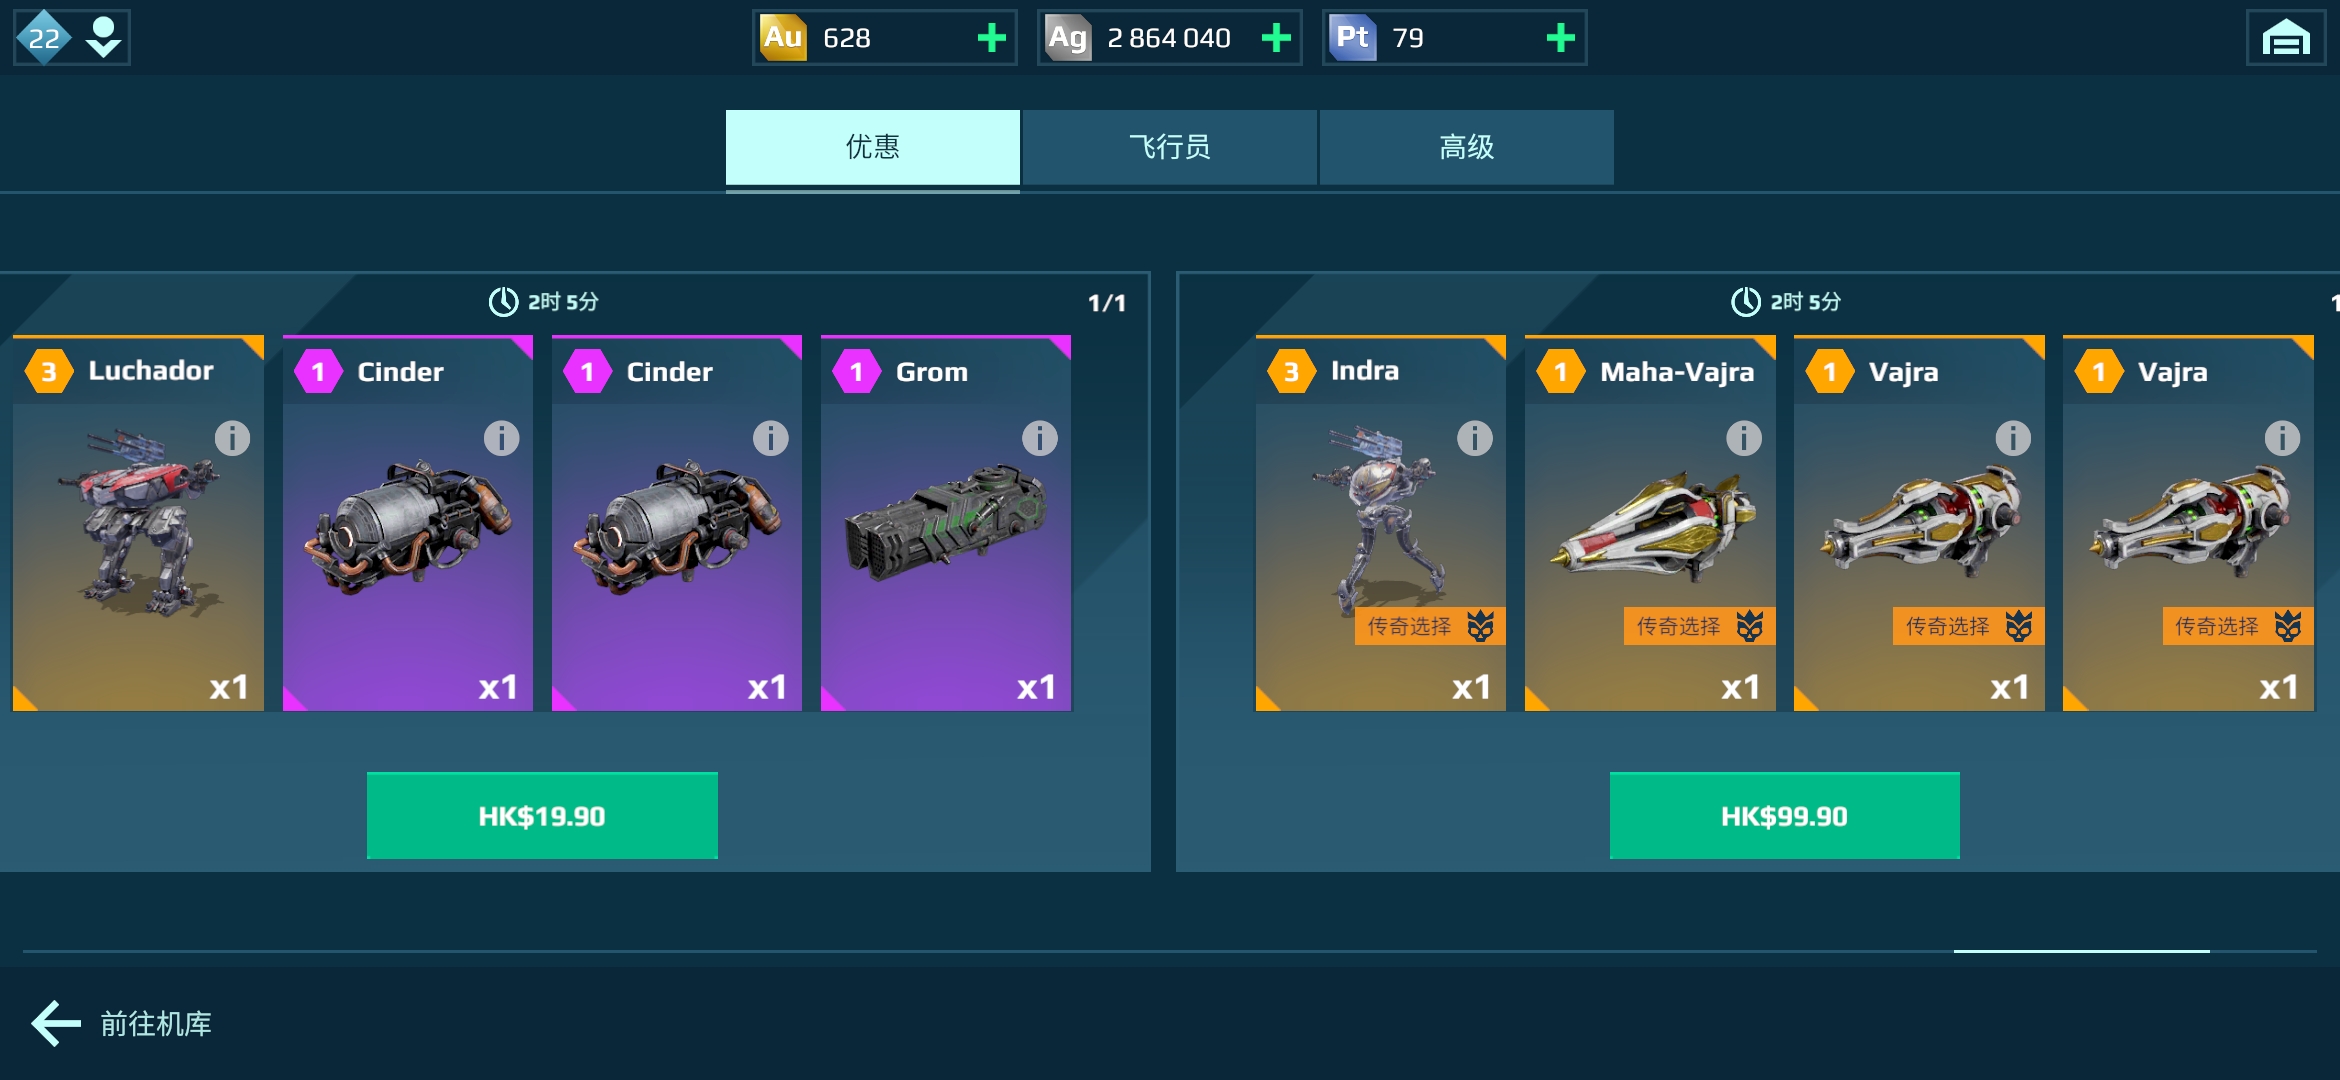Click the back arrow to hangar
This screenshot has height=1080, width=2340.
coord(56,1023)
